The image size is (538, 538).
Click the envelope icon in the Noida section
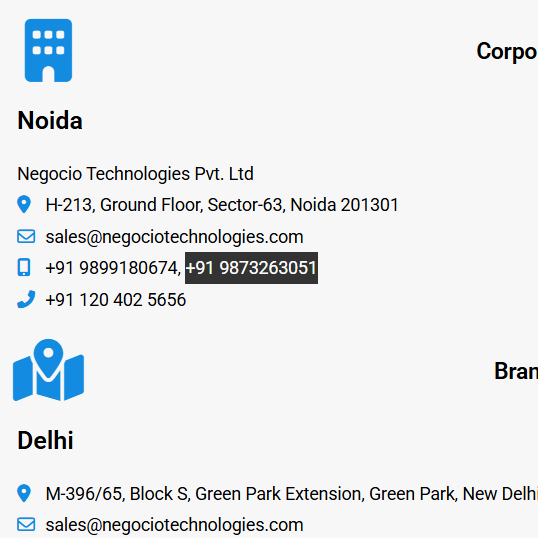point(26,236)
